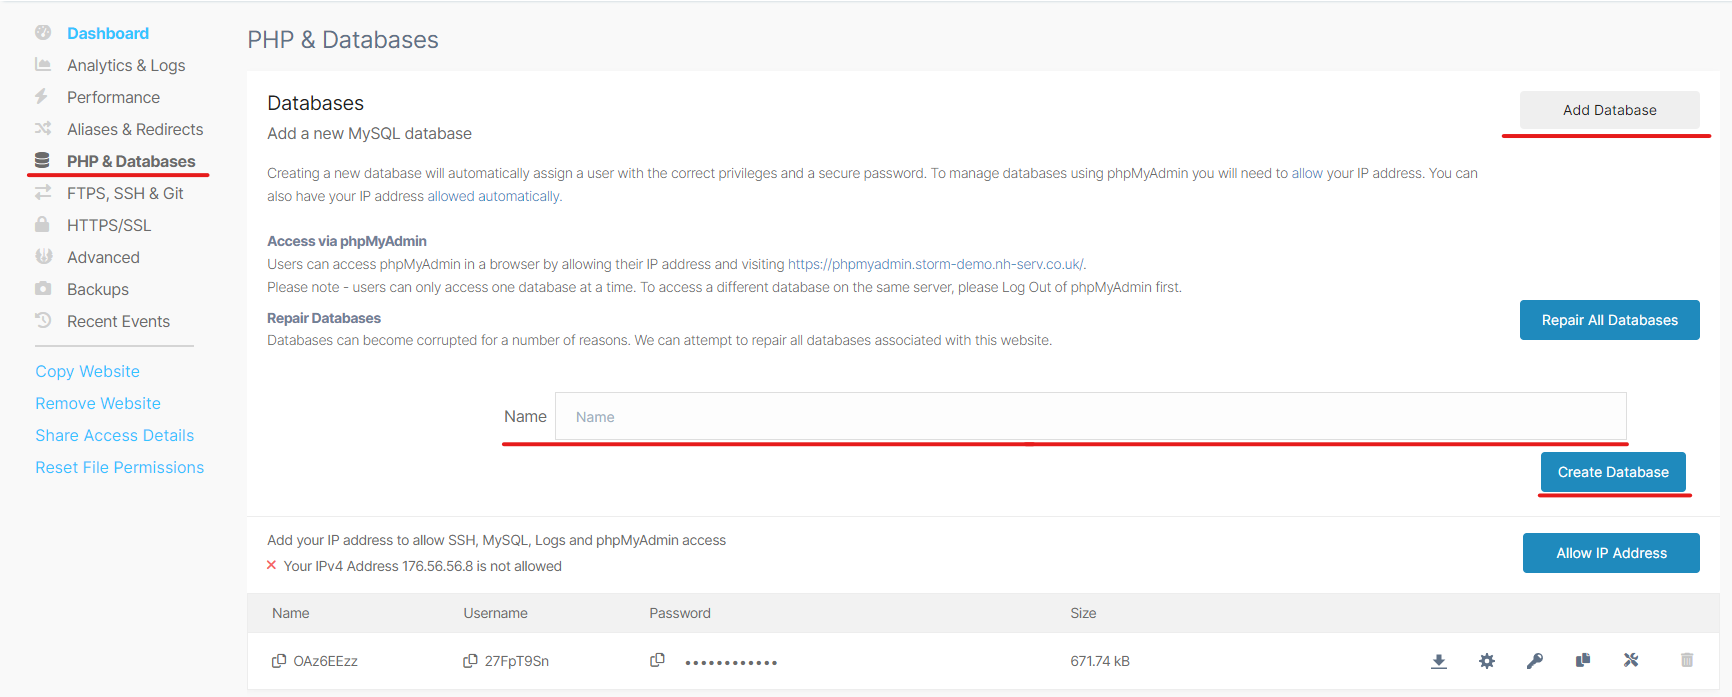Viewport: 1732px width, 697px height.
Task: Repair OAz6EEzz with the tools icon
Action: 1631,660
